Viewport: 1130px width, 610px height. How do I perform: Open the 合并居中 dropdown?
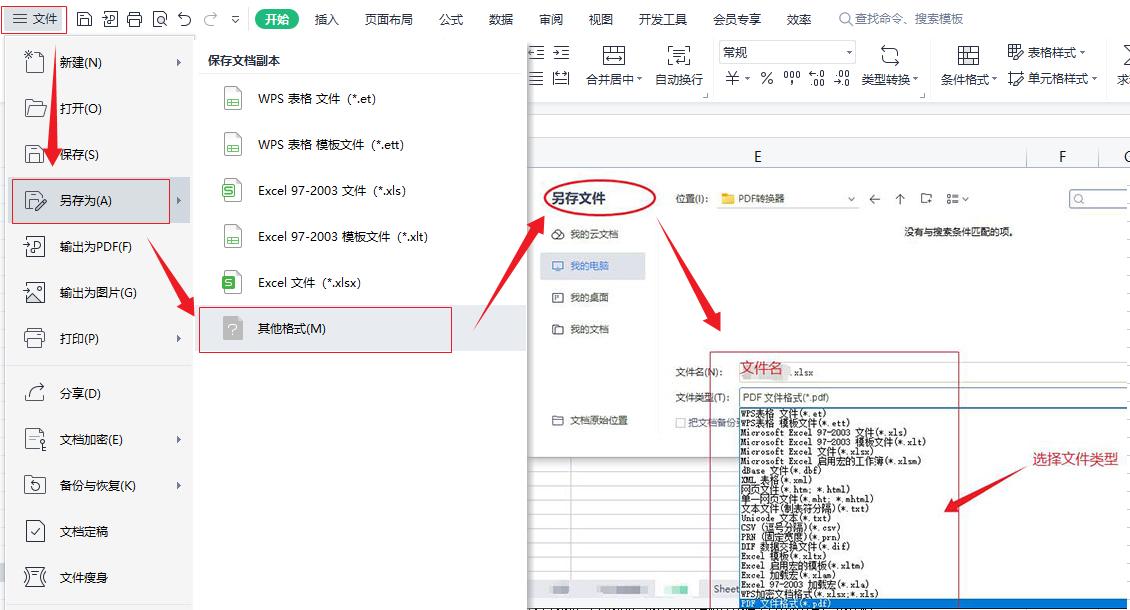[614, 79]
